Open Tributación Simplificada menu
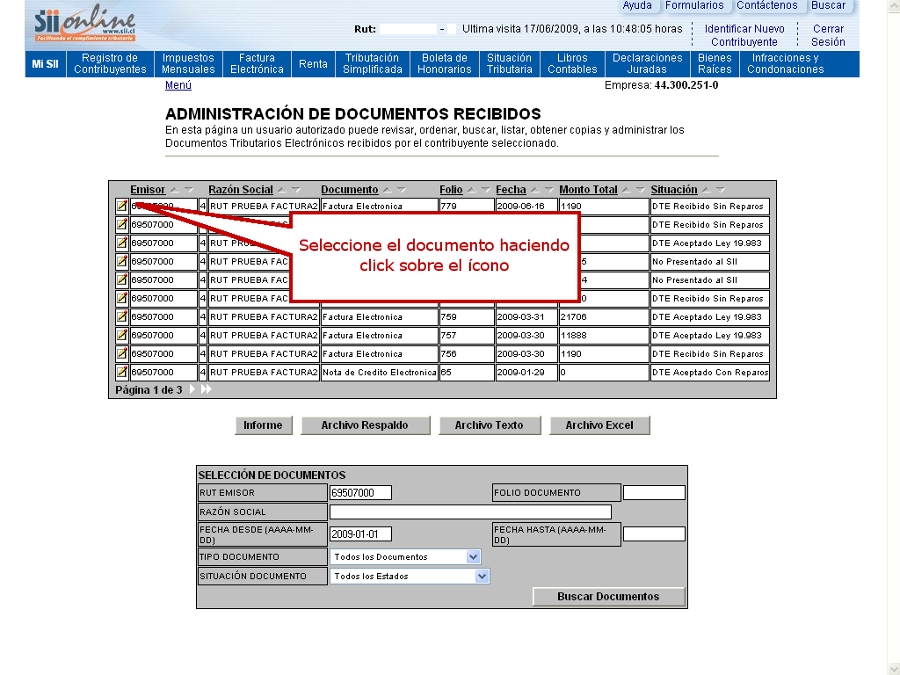Viewport: 900px width, 675px height. click(x=373, y=64)
